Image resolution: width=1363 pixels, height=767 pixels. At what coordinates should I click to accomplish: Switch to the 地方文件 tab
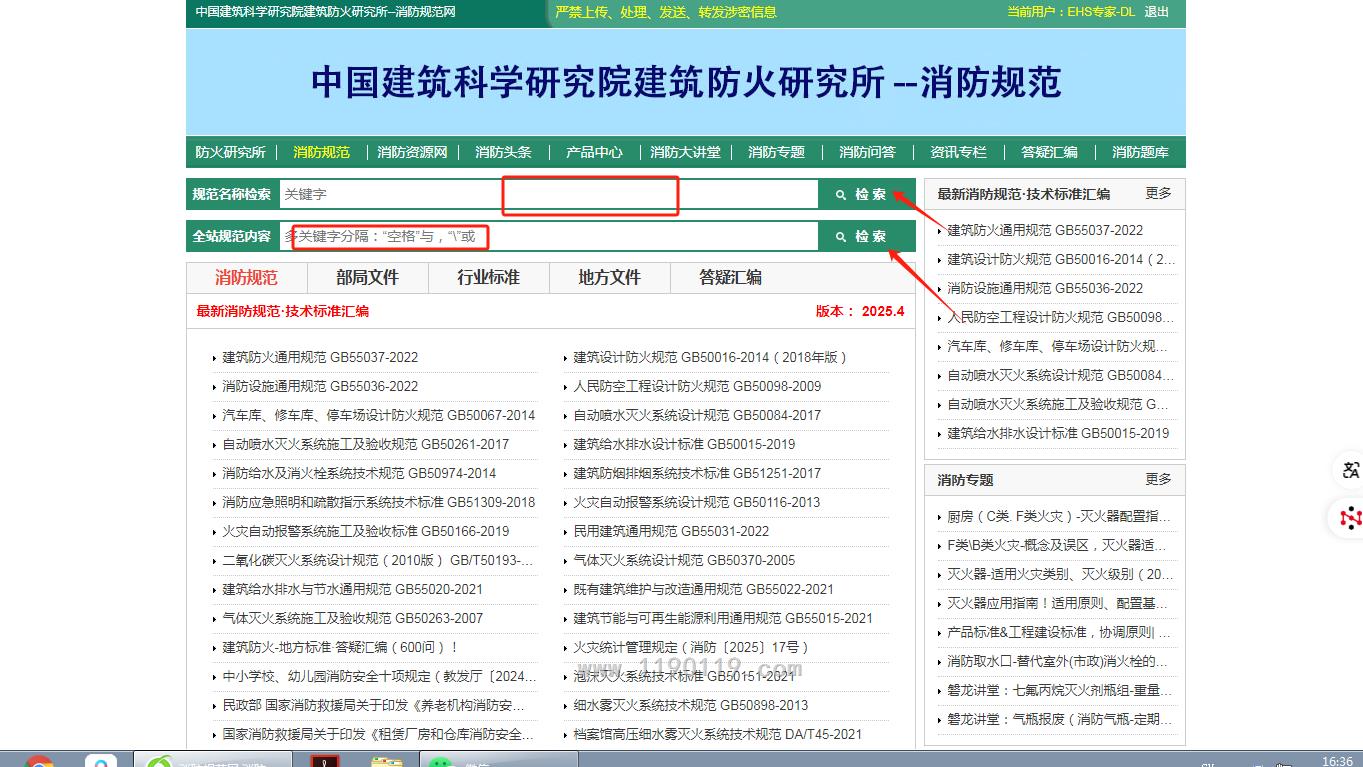609,277
